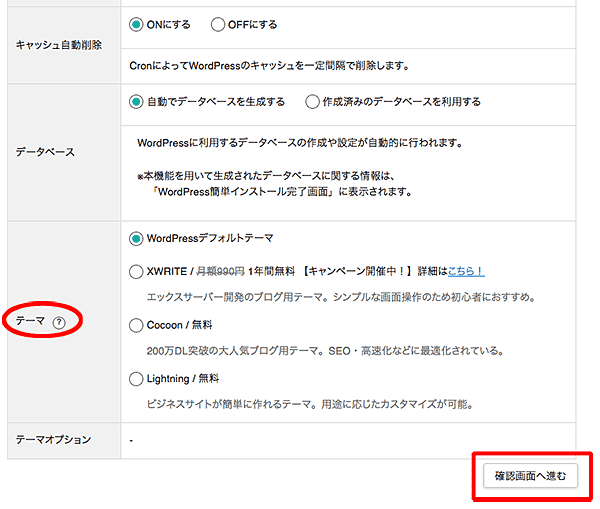
Task: Click the 確認画面へ進む button
Action: 530,476
